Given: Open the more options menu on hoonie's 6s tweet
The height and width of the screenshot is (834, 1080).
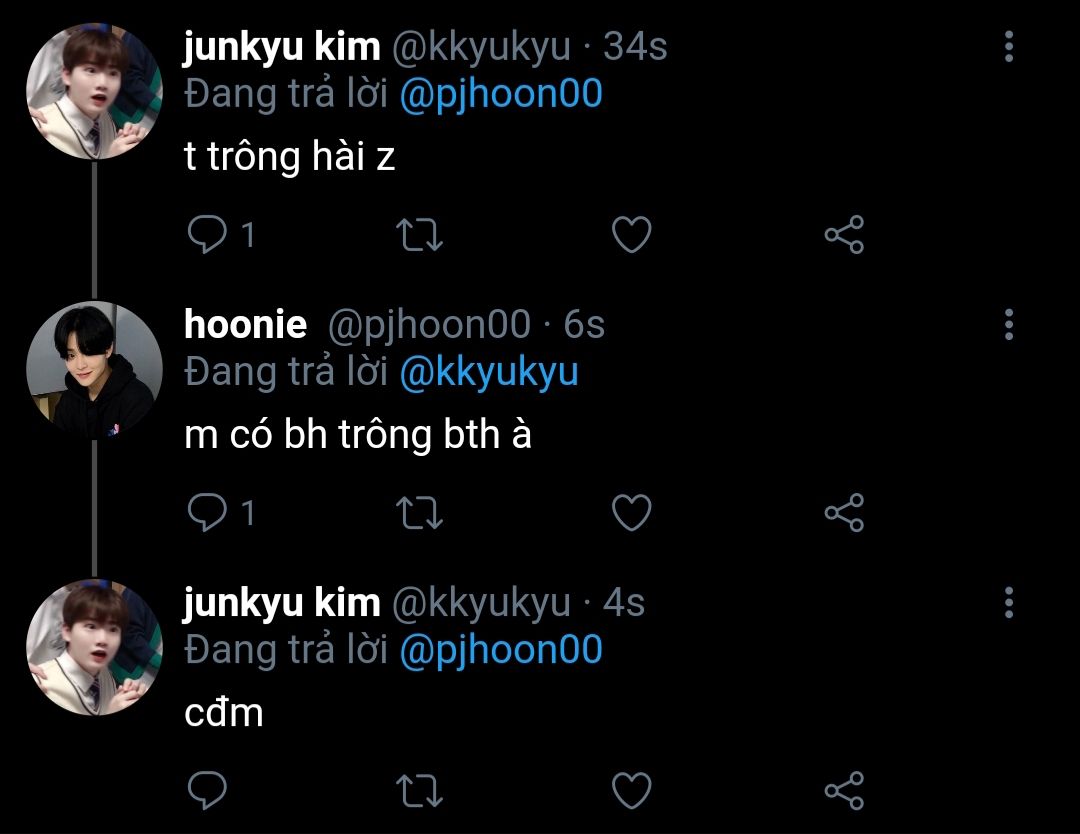Looking at the screenshot, I should [1009, 324].
